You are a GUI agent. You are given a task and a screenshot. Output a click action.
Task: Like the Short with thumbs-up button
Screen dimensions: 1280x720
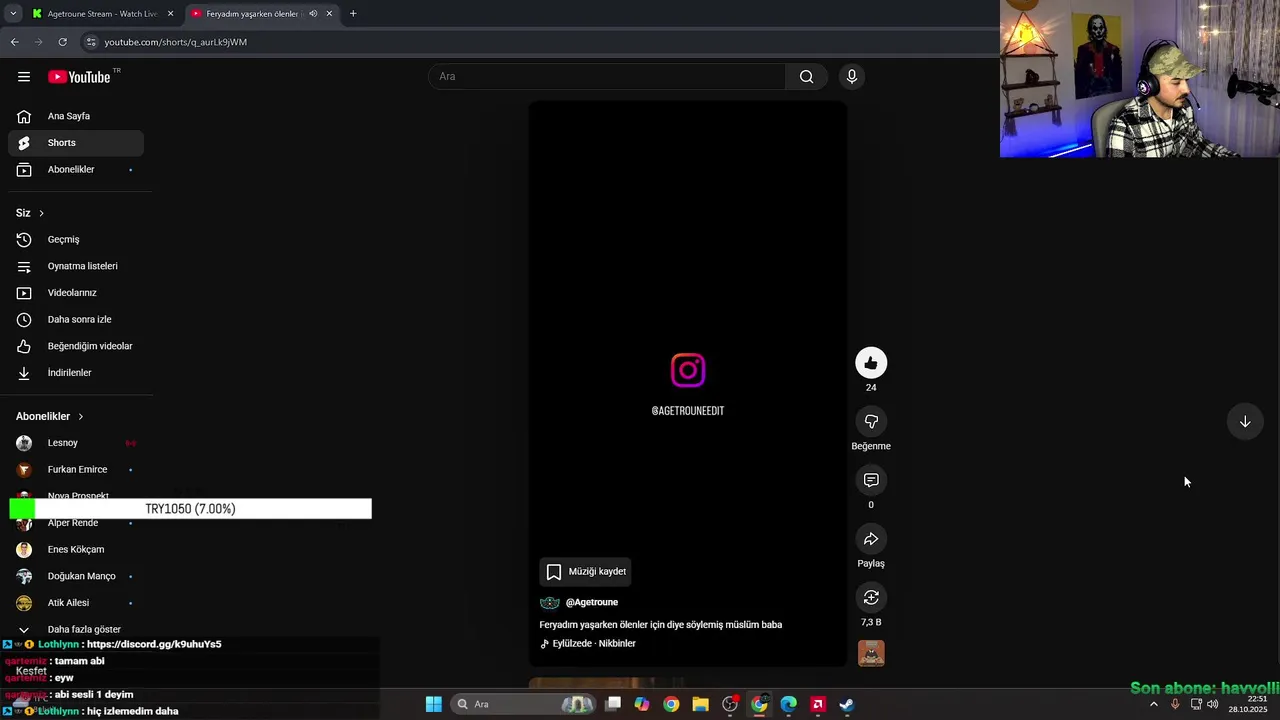click(871, 363)
